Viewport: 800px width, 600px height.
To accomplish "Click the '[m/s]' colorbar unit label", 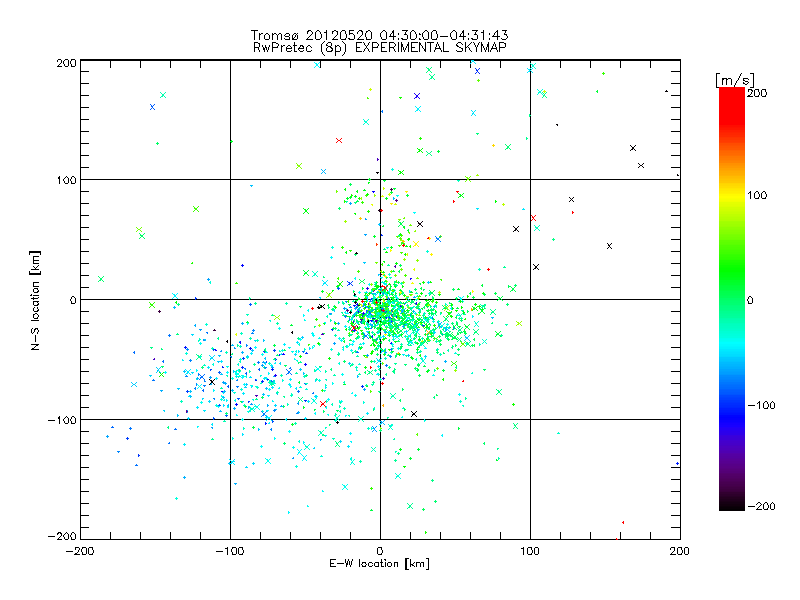I will click(x=735, y=80).
